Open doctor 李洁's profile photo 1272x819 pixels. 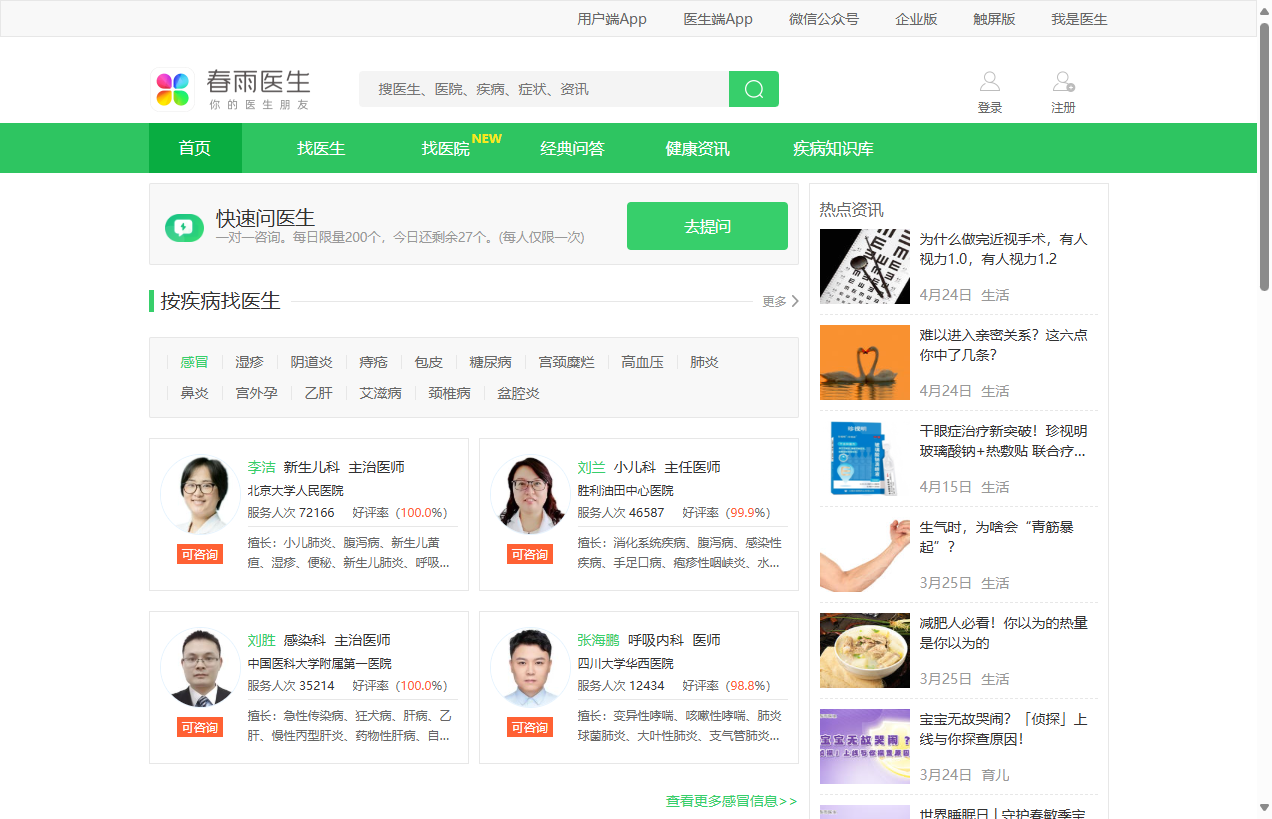(200, 494)
